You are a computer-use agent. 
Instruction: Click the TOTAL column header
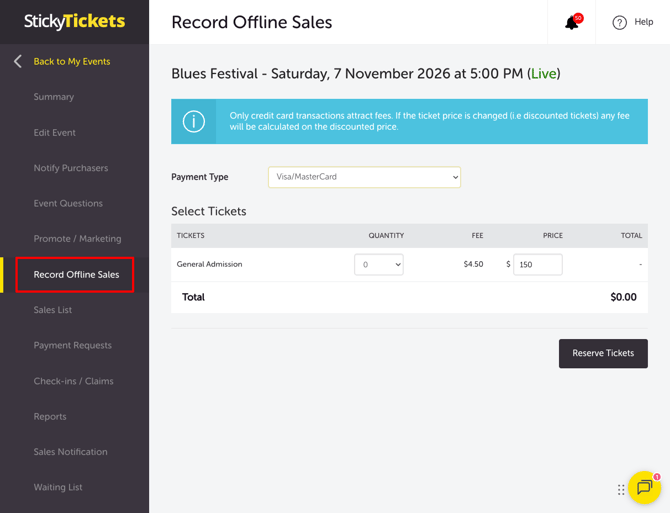coord(631,236)
